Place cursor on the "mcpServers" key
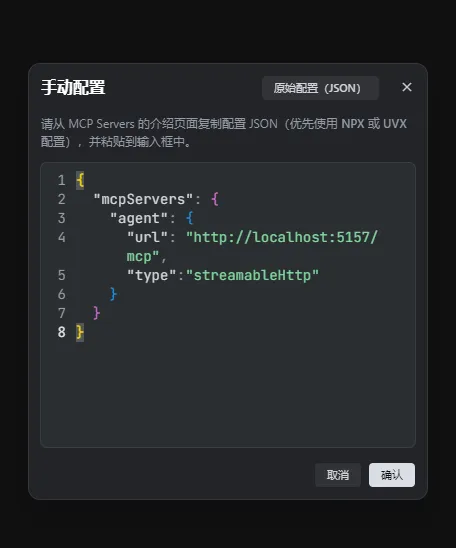Image resolution: width=456 pixels, height=548 pixels. (x=143, y=200)
